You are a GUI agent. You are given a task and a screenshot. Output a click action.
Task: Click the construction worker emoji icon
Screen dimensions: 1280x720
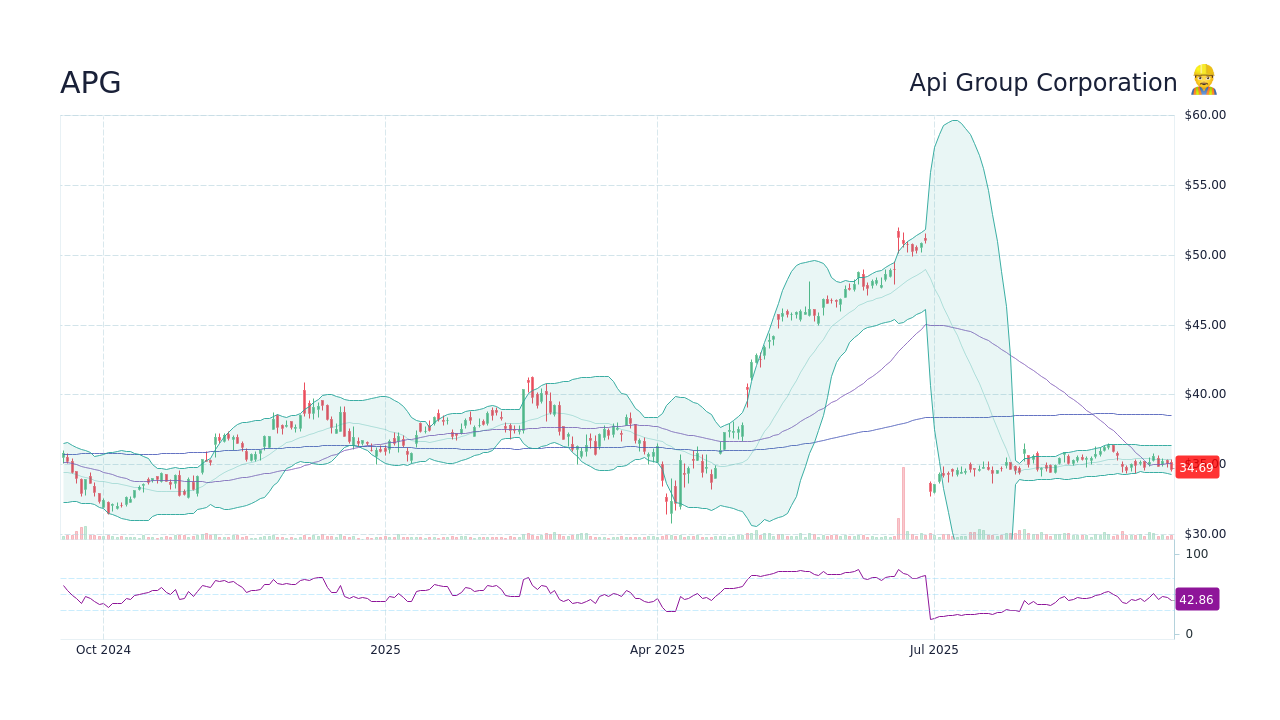tap(1203, 82)
